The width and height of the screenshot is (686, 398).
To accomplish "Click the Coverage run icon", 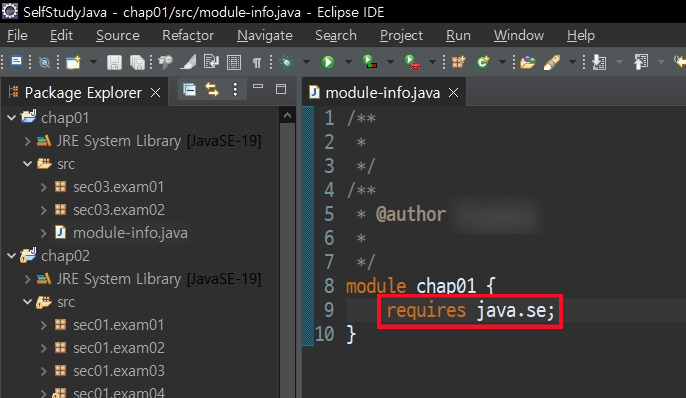I will tap(370, 62).
